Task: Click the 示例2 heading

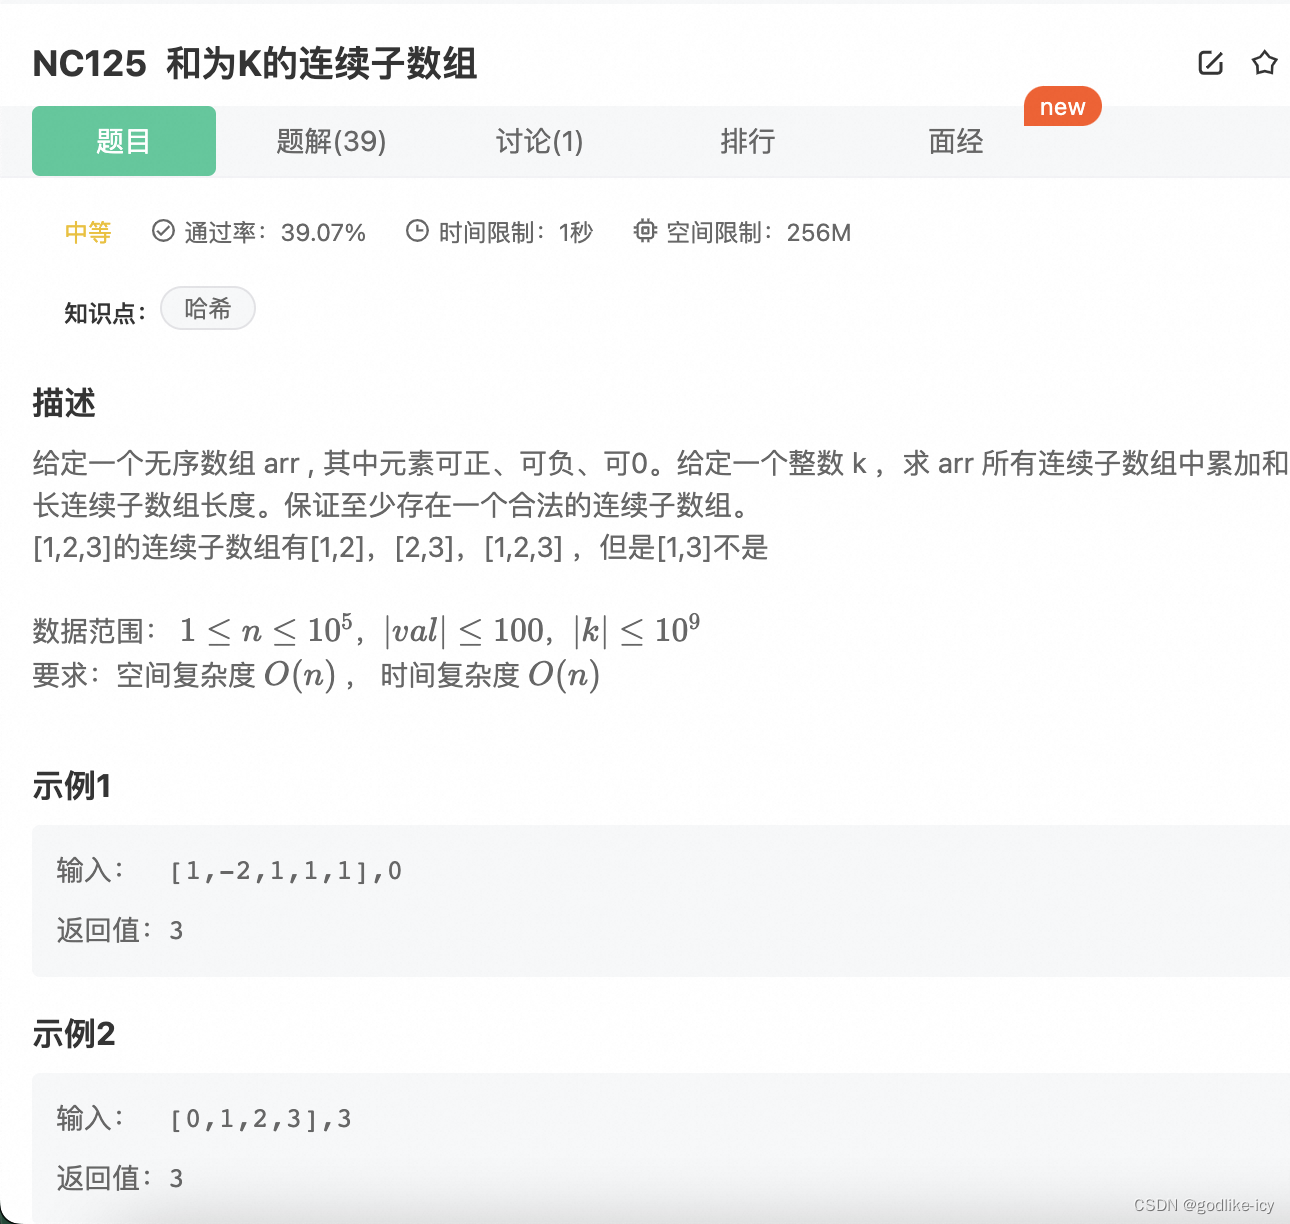Action: (x=74, y=1033)
